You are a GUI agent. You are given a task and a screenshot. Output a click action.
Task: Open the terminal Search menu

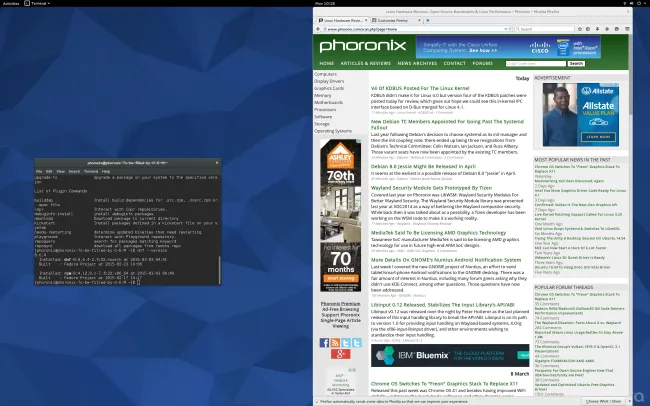[x=74, y=171]
